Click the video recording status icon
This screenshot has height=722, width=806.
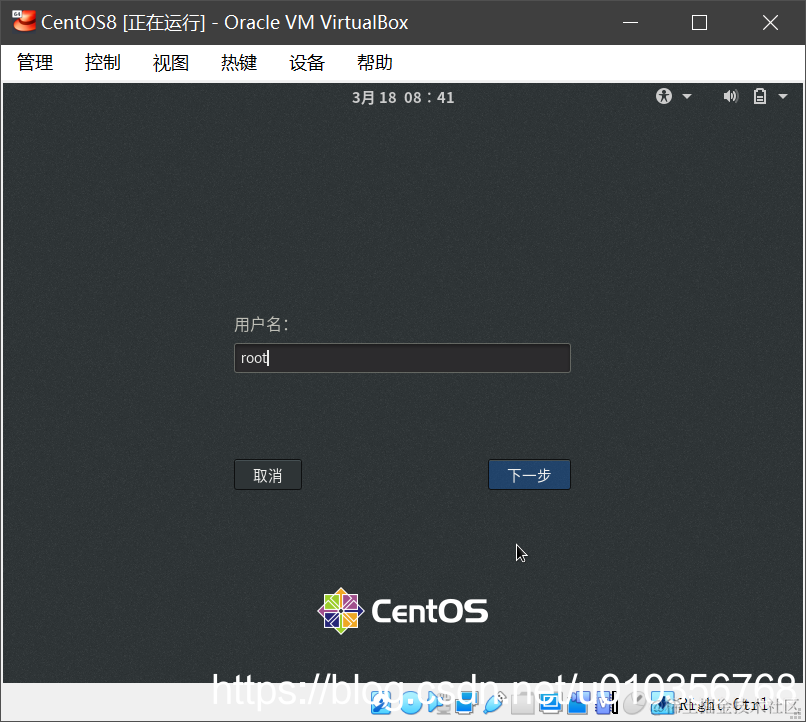point(578,703)
